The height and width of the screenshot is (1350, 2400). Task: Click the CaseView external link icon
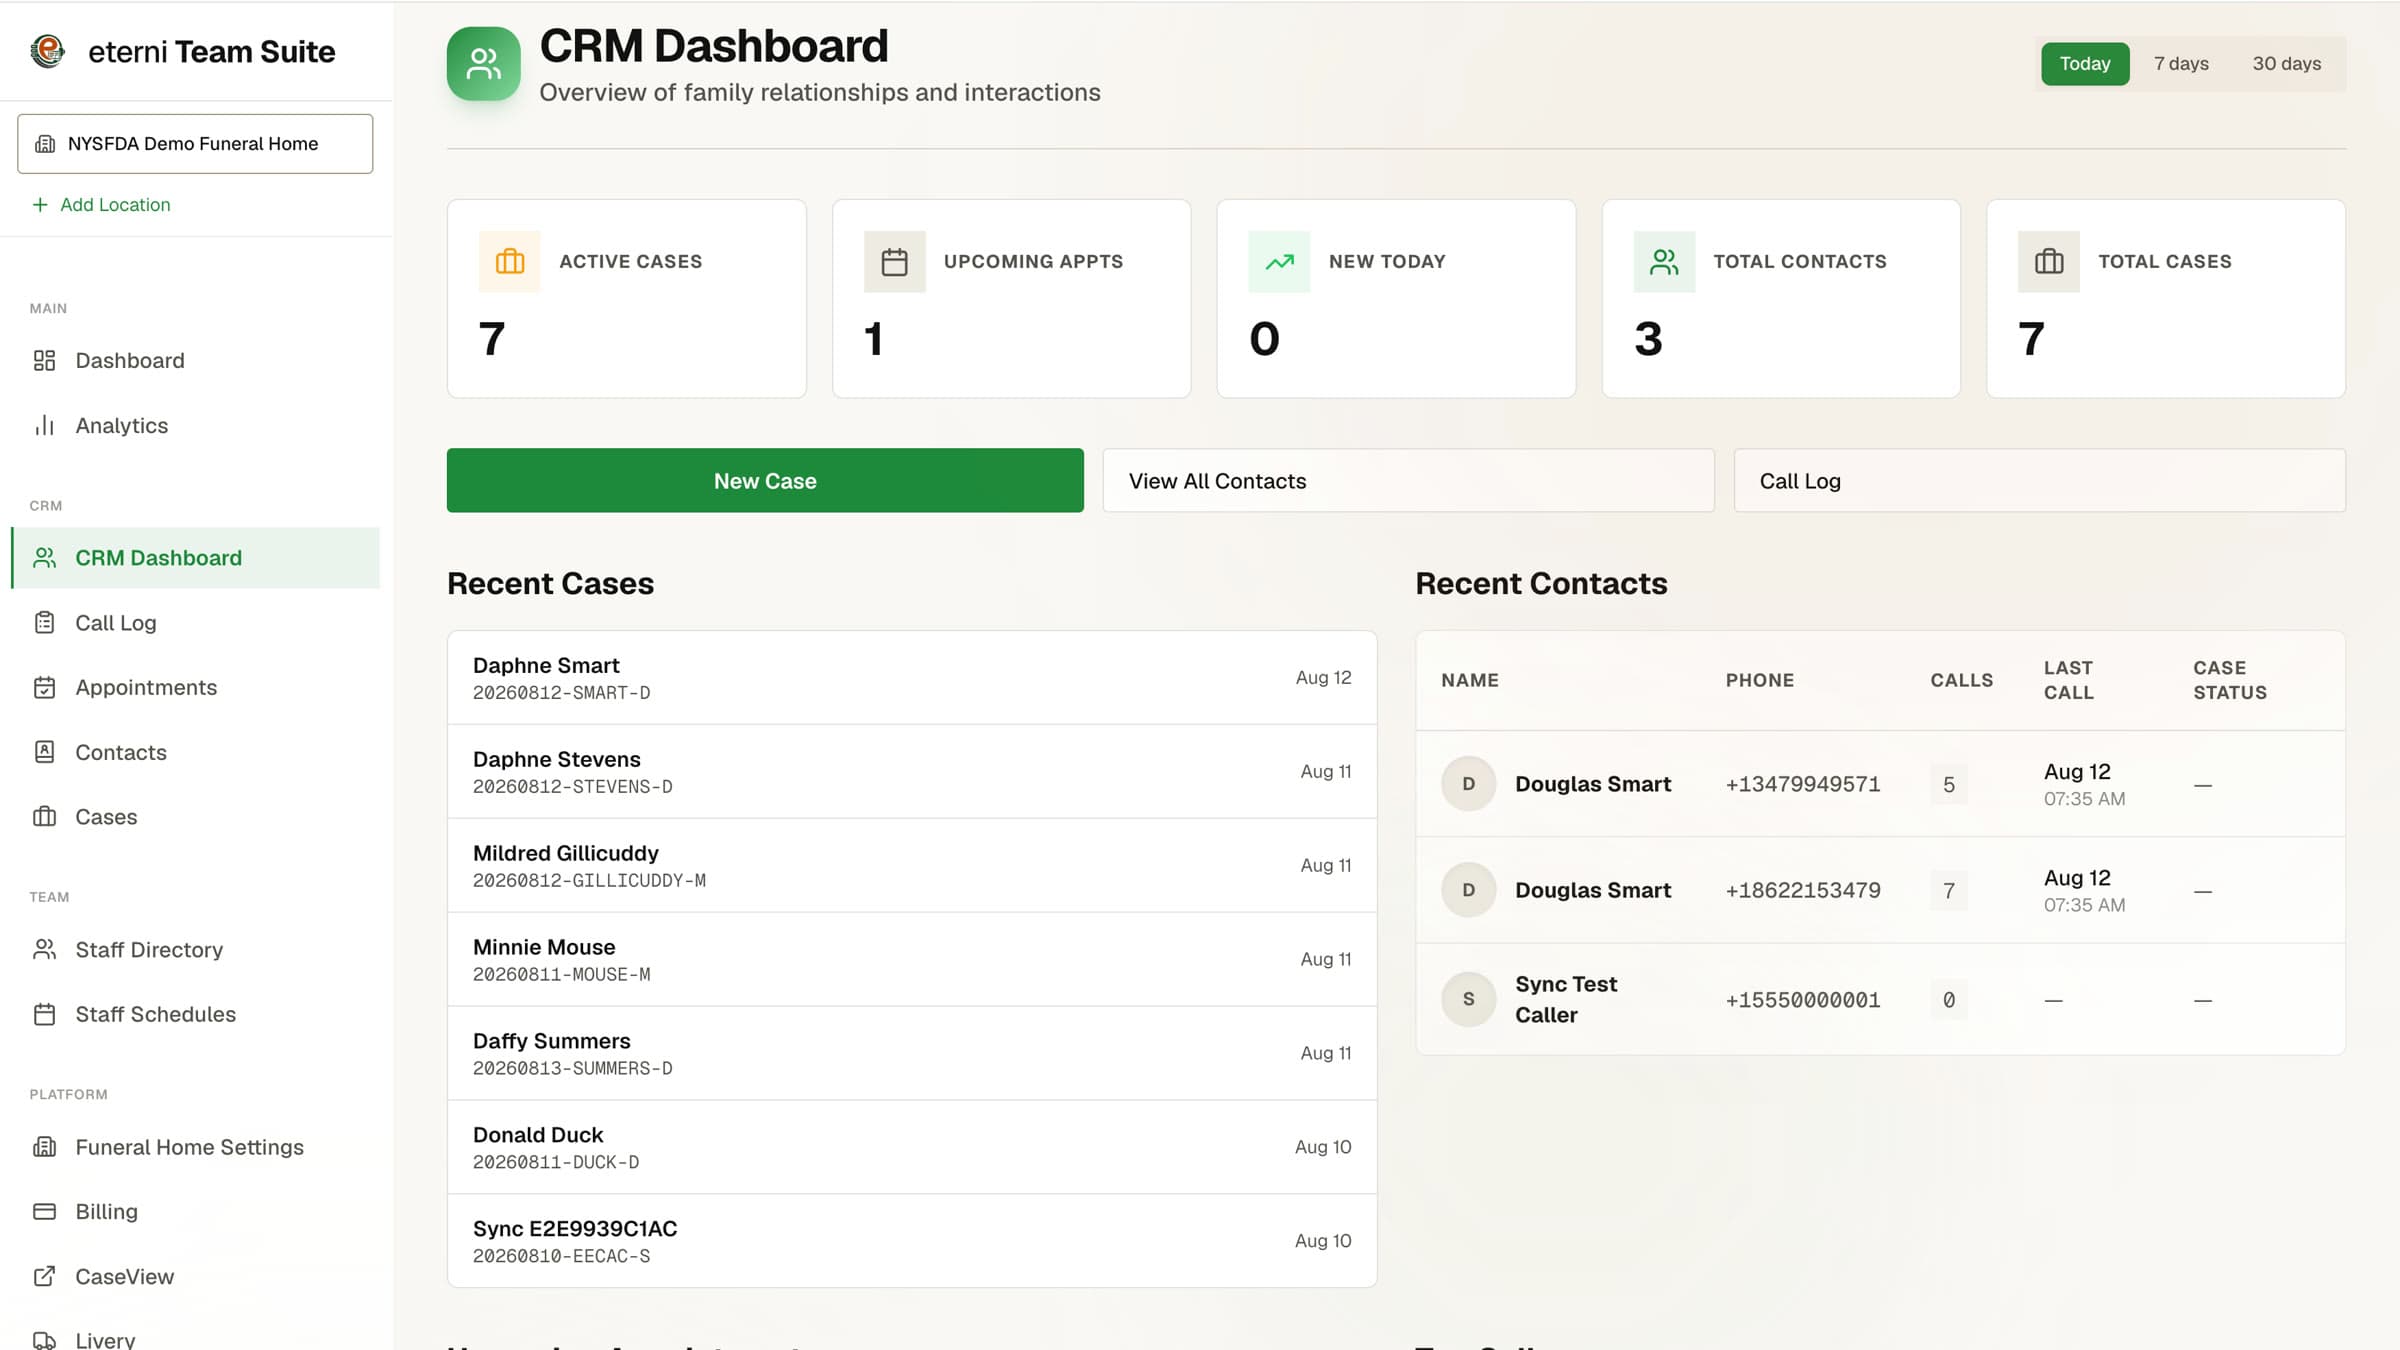tap(44, 1276)
